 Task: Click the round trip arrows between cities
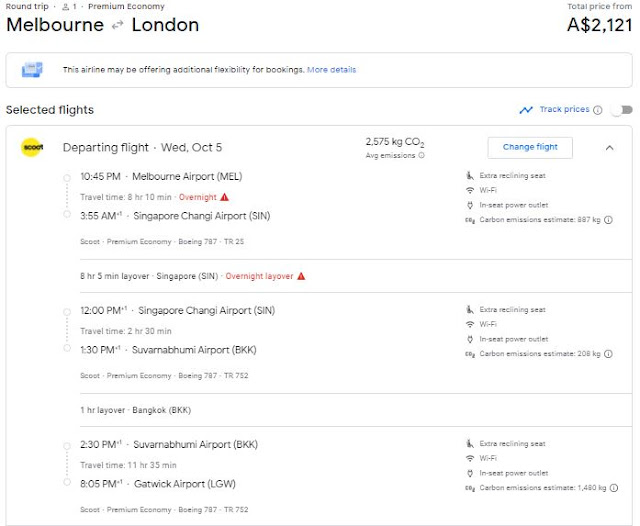click(x=117, y=25)
